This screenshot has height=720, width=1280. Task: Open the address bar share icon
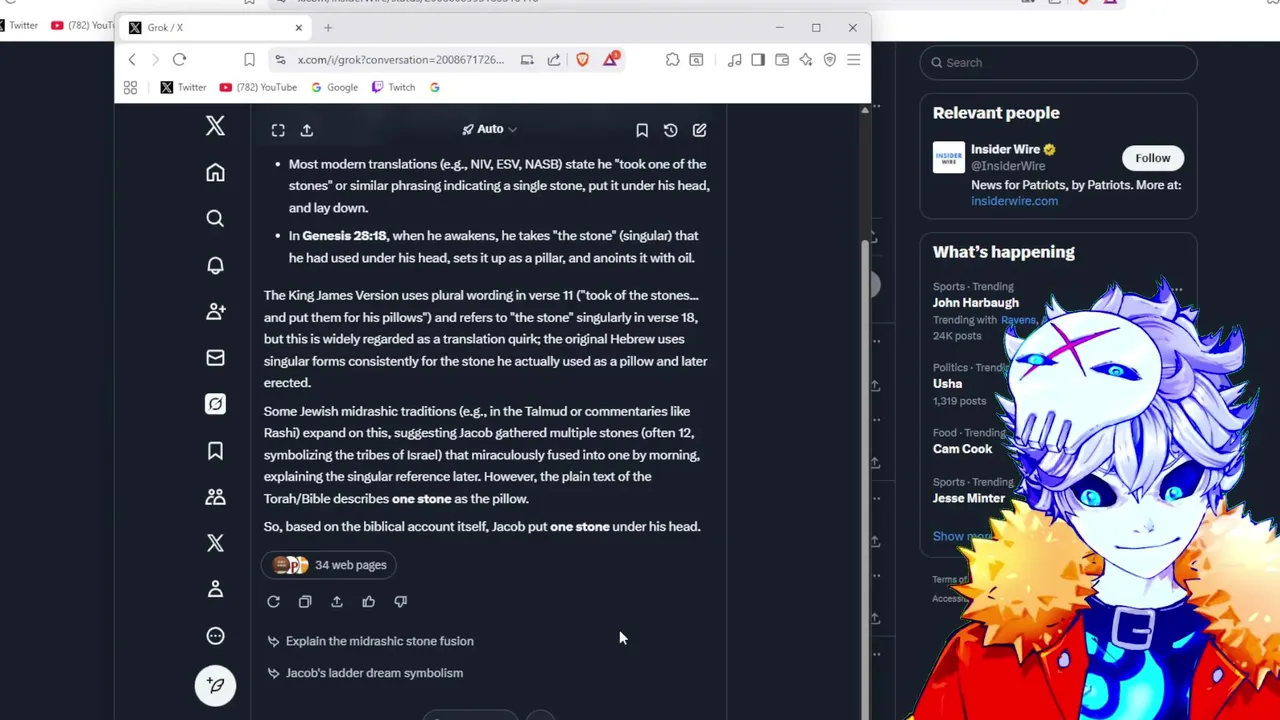tap(554, 60)
